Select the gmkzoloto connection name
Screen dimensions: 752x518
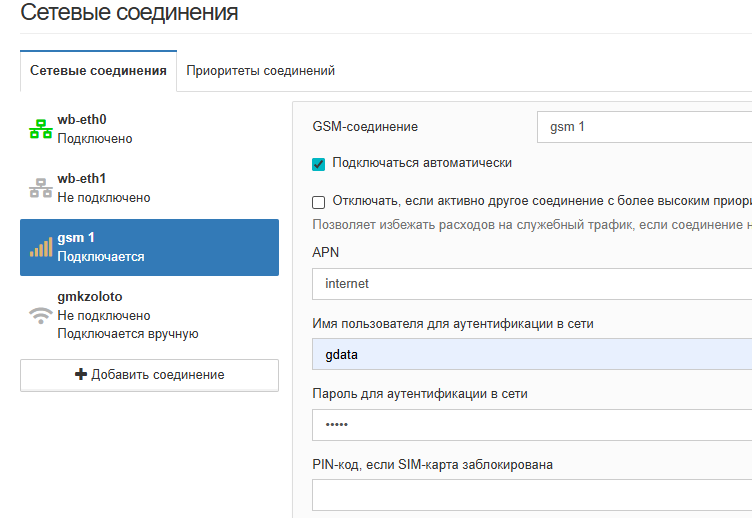click(90, 297)
